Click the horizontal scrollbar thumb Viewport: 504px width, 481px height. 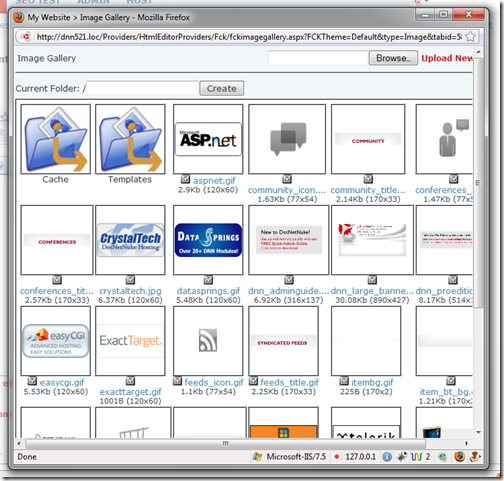pyautogui.click(x=226, y=443)
